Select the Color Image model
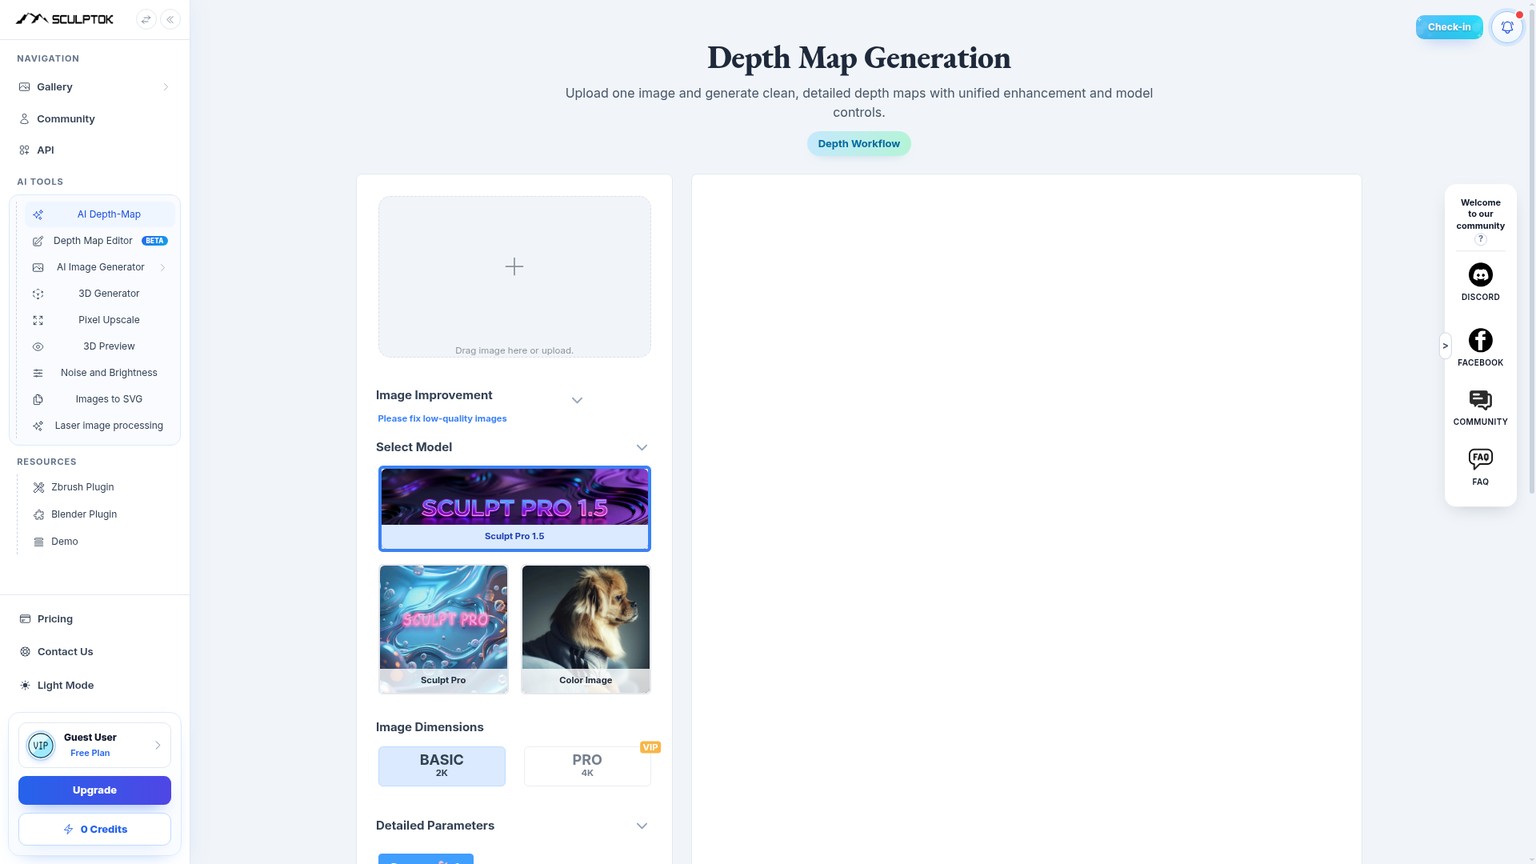This screenshot has width=1536, height=864. tap(586, 629)
